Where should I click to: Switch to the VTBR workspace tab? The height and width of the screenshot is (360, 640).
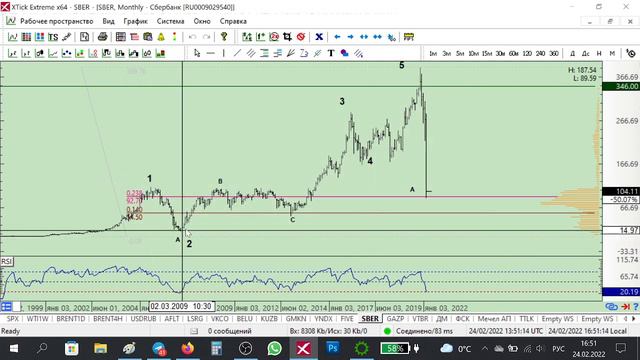coord(420,319)
